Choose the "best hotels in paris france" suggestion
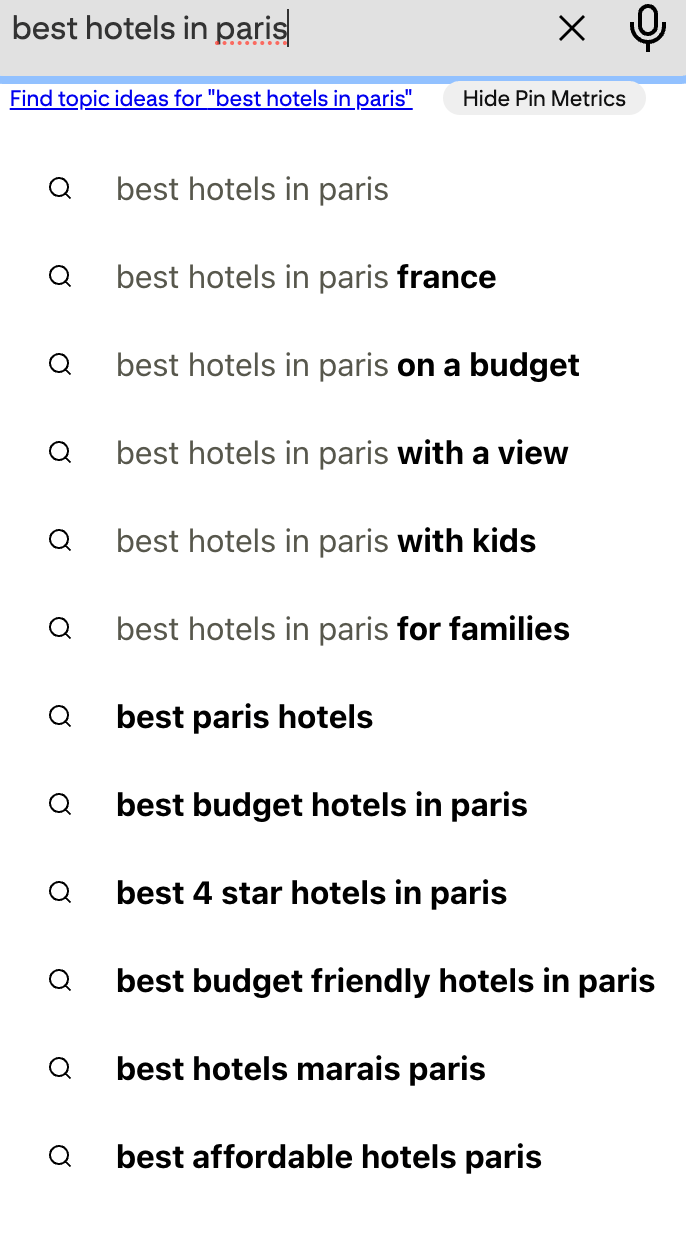 click(306, 277)
